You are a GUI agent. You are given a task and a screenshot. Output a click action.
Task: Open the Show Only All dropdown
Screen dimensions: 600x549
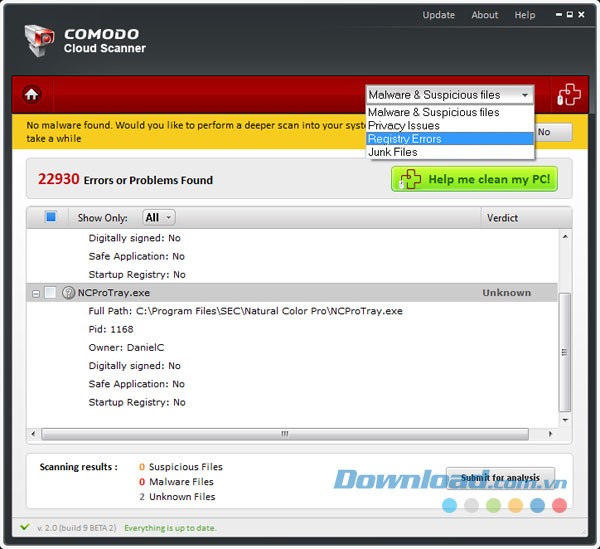(159, 217)
